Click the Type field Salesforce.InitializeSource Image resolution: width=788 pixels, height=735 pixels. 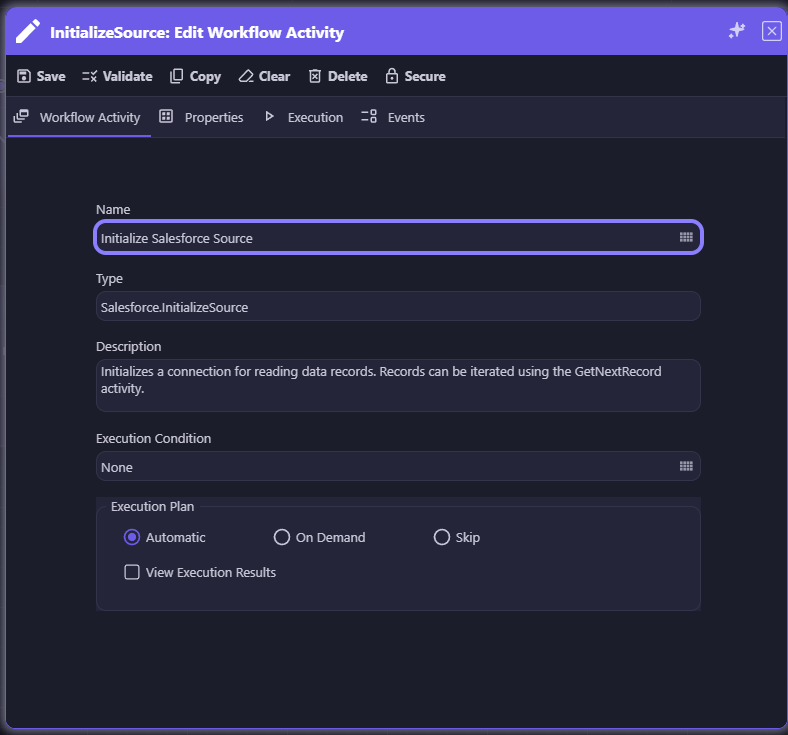point(398,306)
